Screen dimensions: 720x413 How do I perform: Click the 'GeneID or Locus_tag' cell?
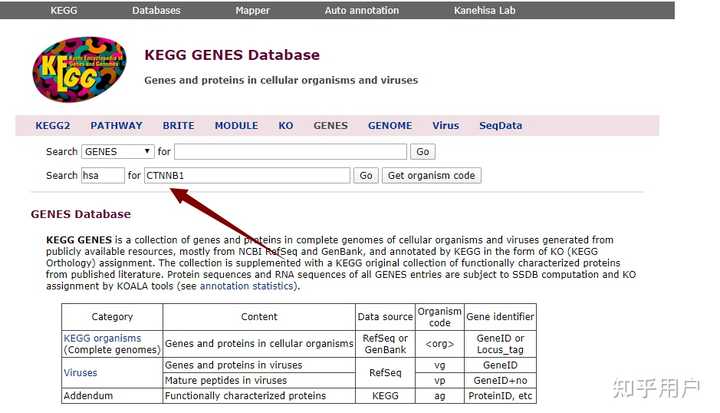point(500,344)
